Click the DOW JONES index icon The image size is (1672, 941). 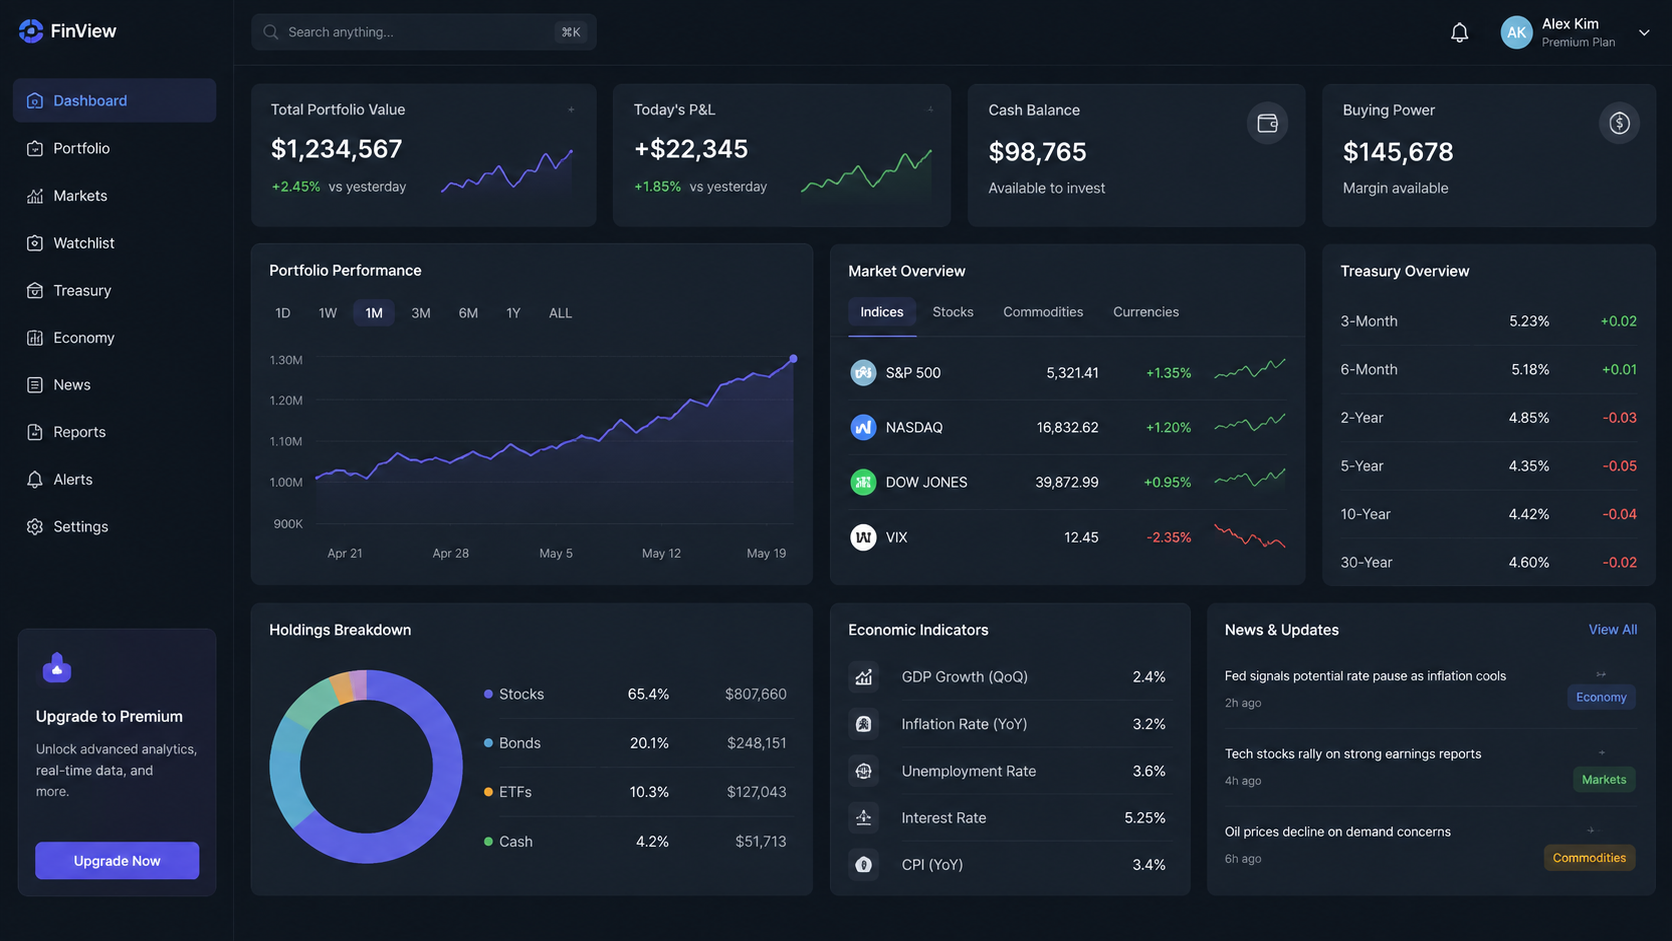click(863, 482)
